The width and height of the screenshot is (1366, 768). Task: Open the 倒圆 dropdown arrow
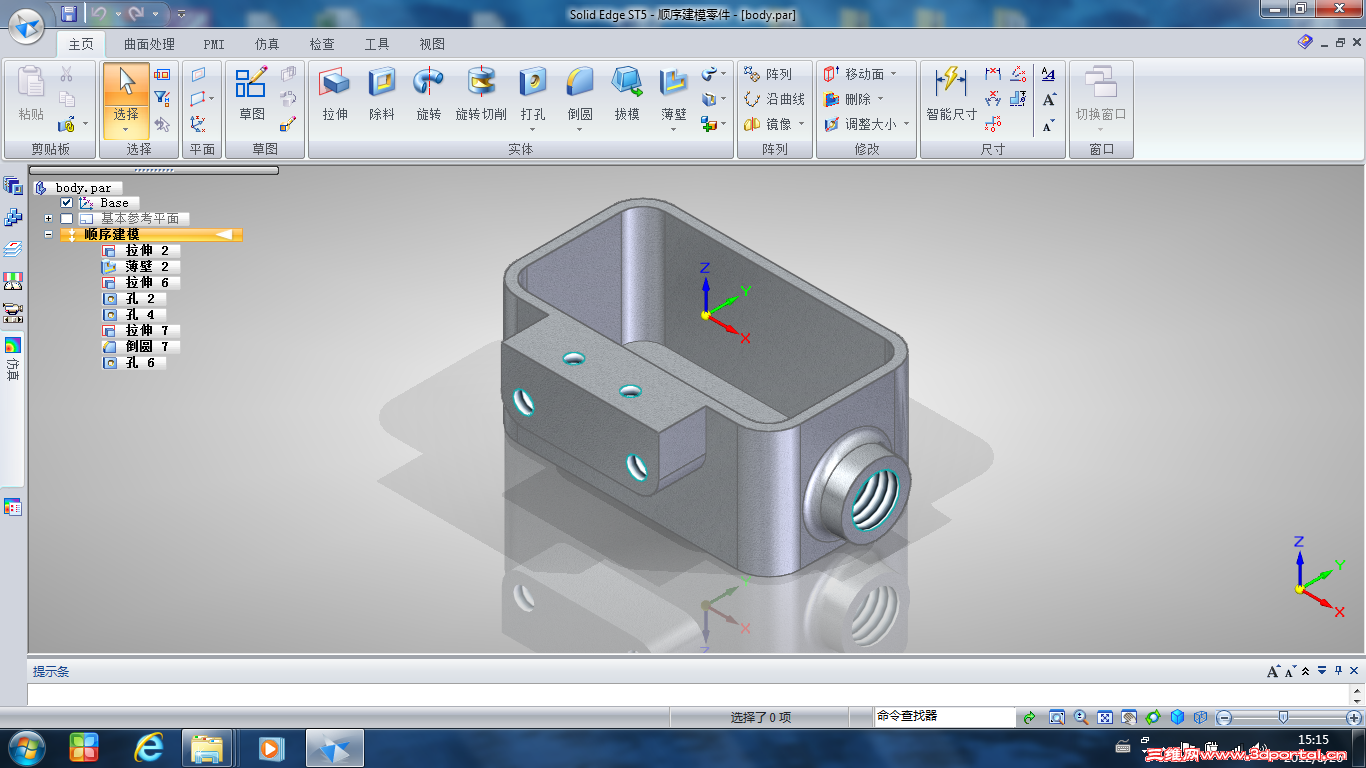point(580,129)
